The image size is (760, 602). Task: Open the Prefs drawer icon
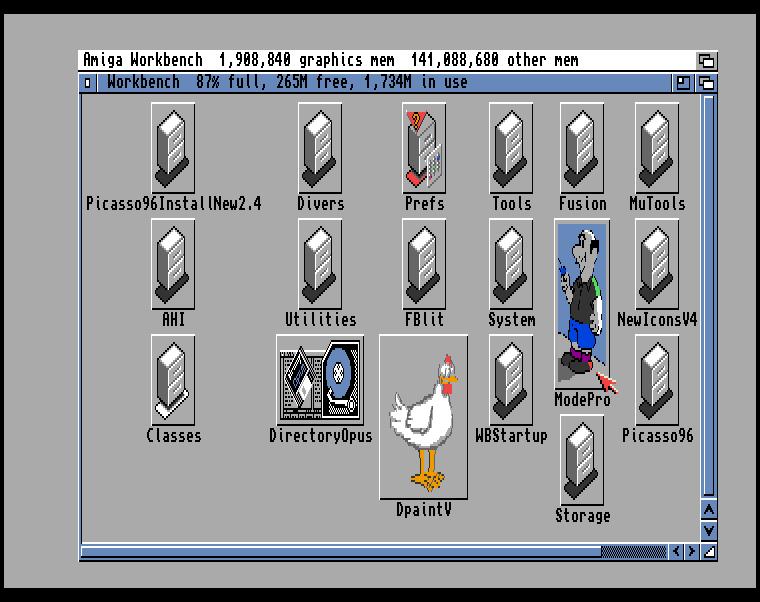pyautogui.click(x=424, y=148)
